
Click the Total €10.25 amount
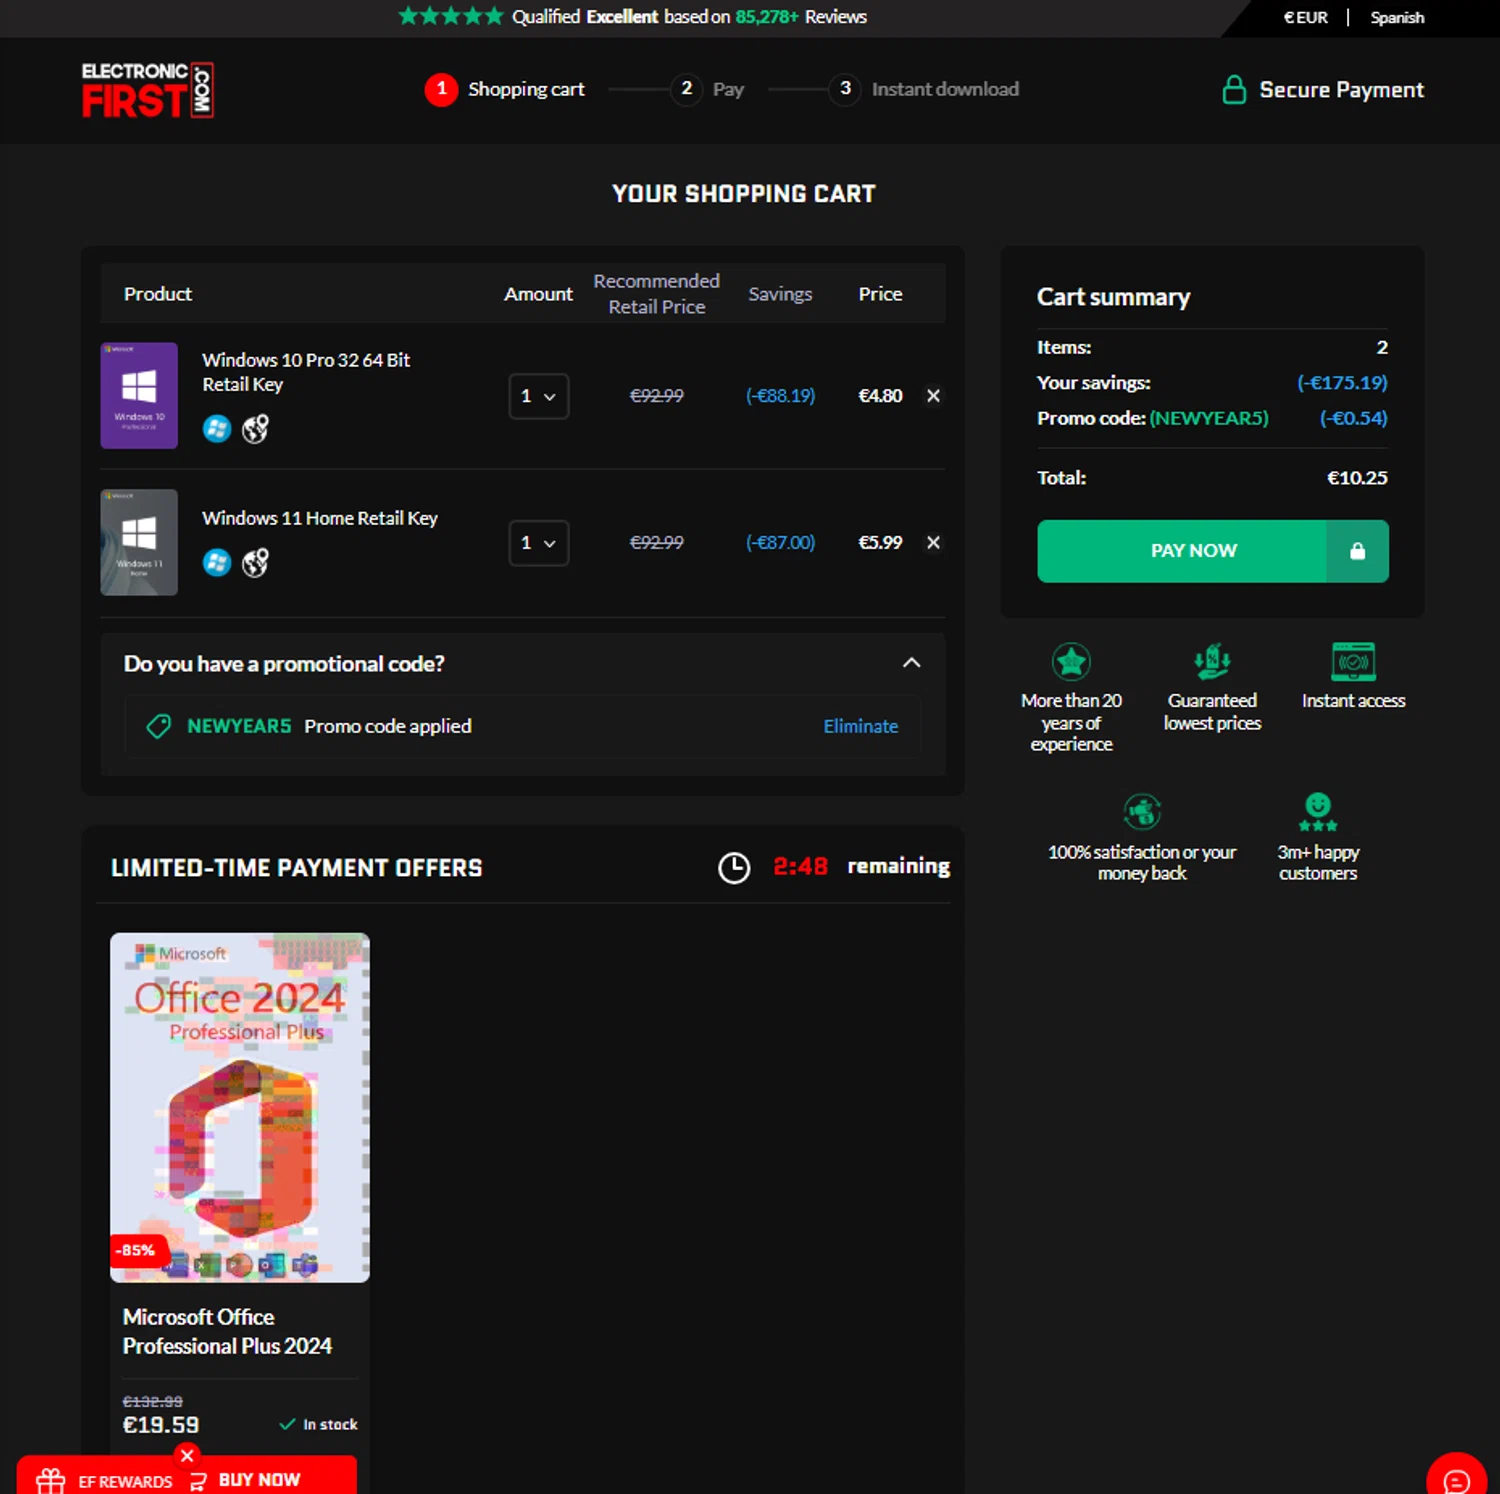[x=1357, y=478]
